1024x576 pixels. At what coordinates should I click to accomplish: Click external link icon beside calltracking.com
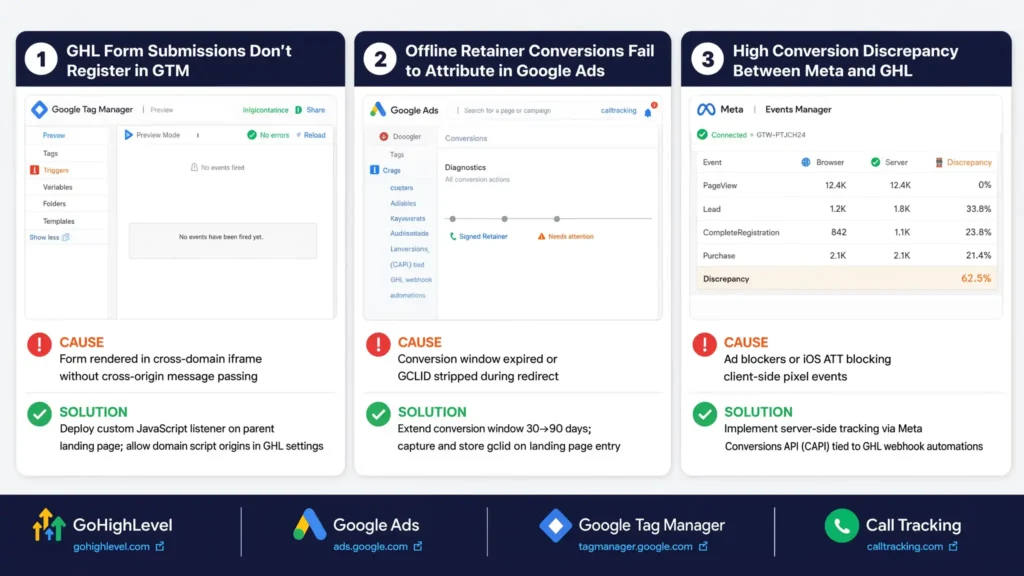point(953,546)
